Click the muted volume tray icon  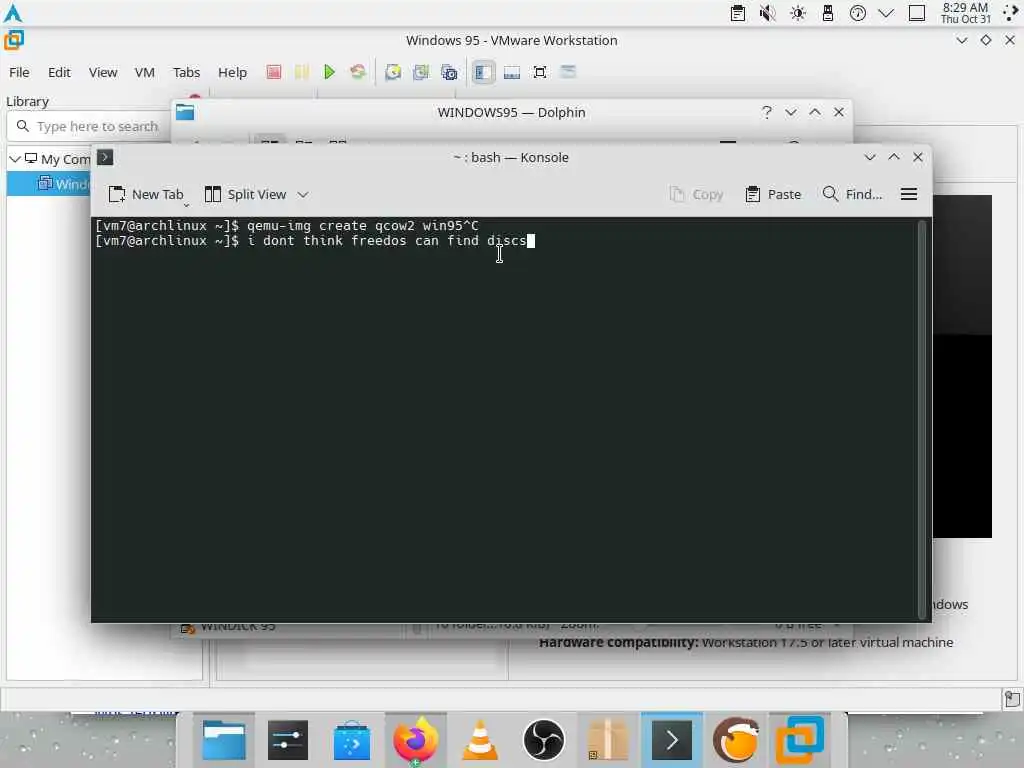[767, 13]
